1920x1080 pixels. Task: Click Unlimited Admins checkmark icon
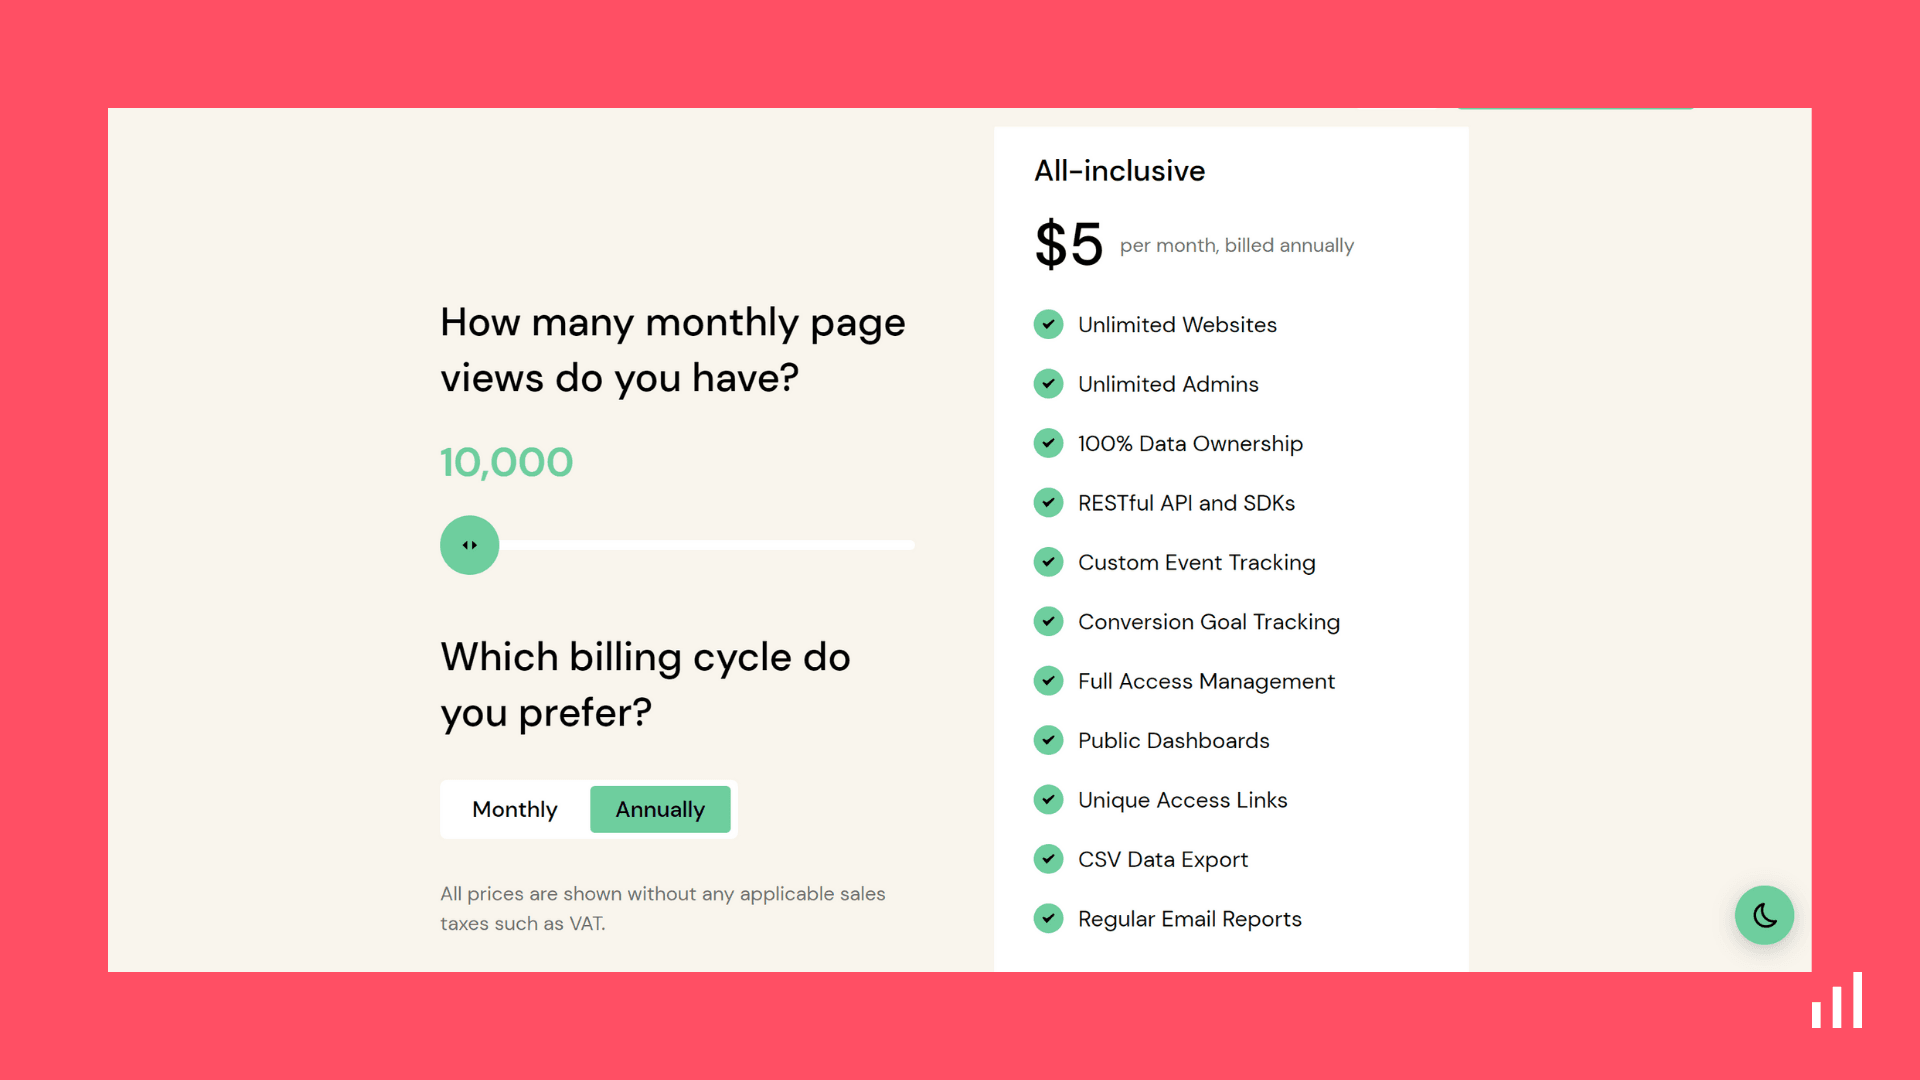tap(1048, 384)
